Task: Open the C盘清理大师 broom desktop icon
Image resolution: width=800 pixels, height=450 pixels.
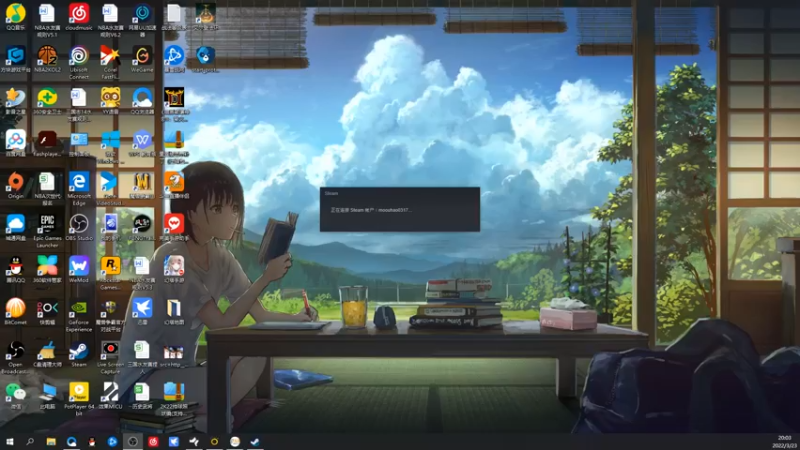Action: tap(47, 353)
